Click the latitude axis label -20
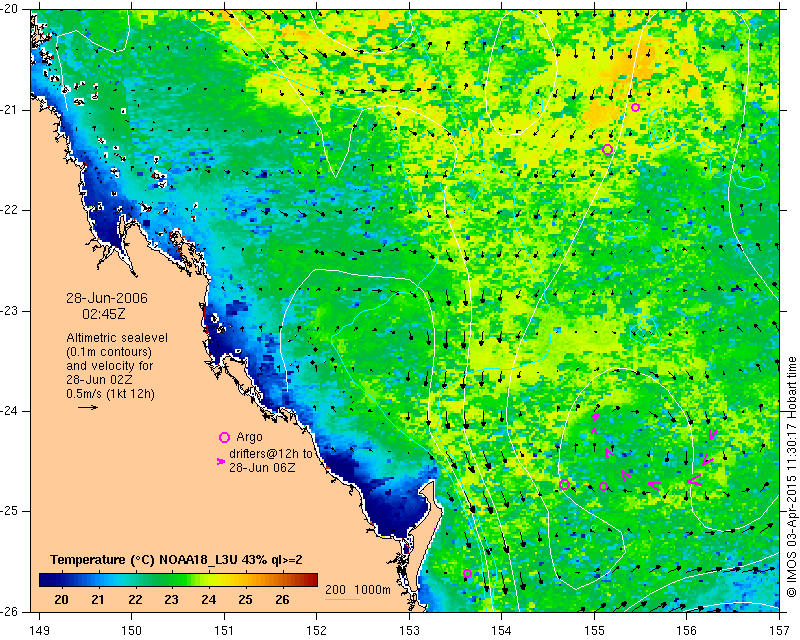 coord(11,9)
